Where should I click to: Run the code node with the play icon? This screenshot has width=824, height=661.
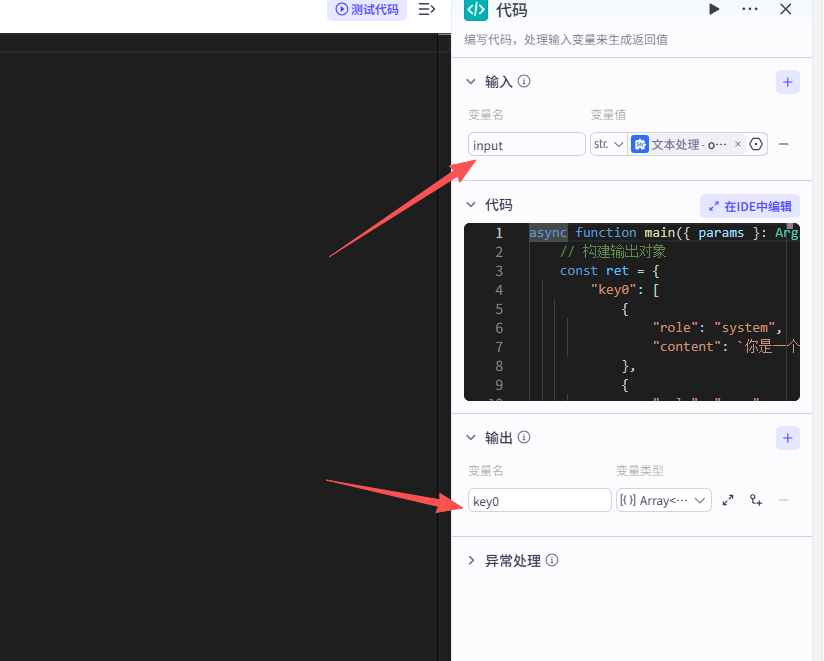(x=714, y=10)
